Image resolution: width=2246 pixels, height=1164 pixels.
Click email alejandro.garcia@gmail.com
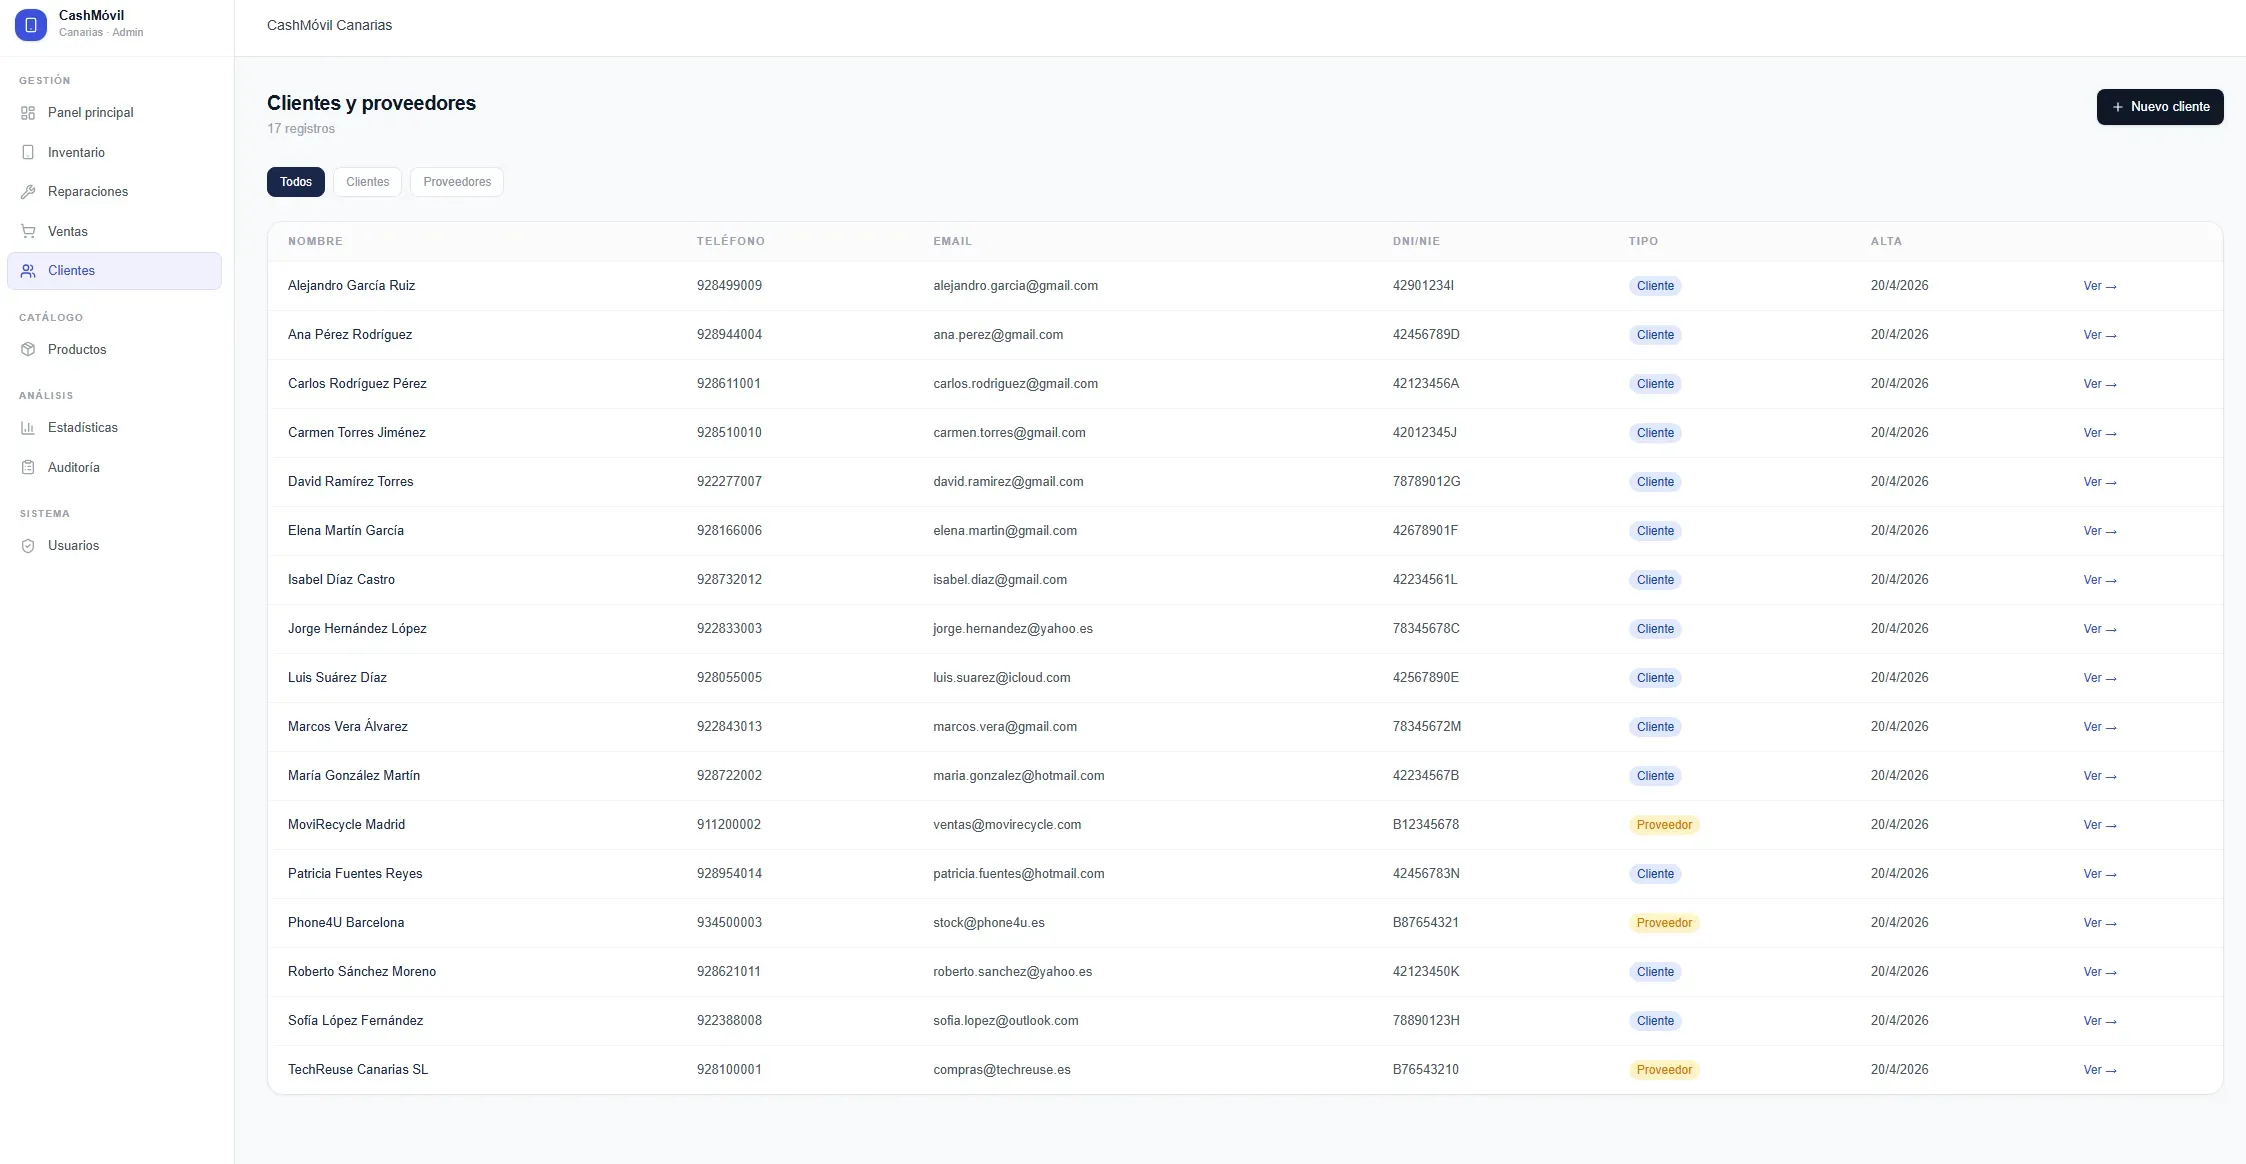[x=1015, y=286]
